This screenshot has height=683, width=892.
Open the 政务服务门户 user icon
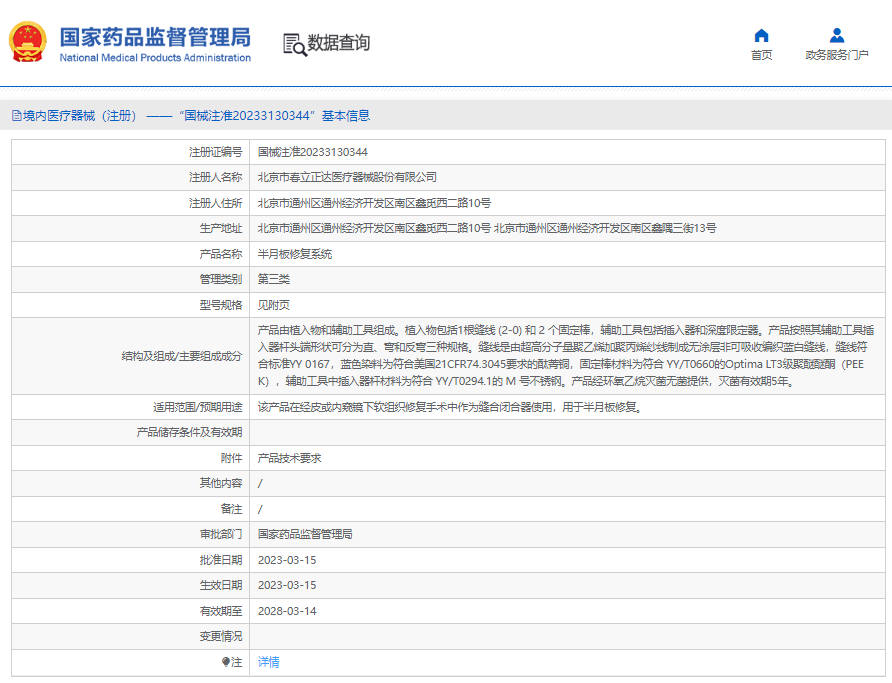837,36
